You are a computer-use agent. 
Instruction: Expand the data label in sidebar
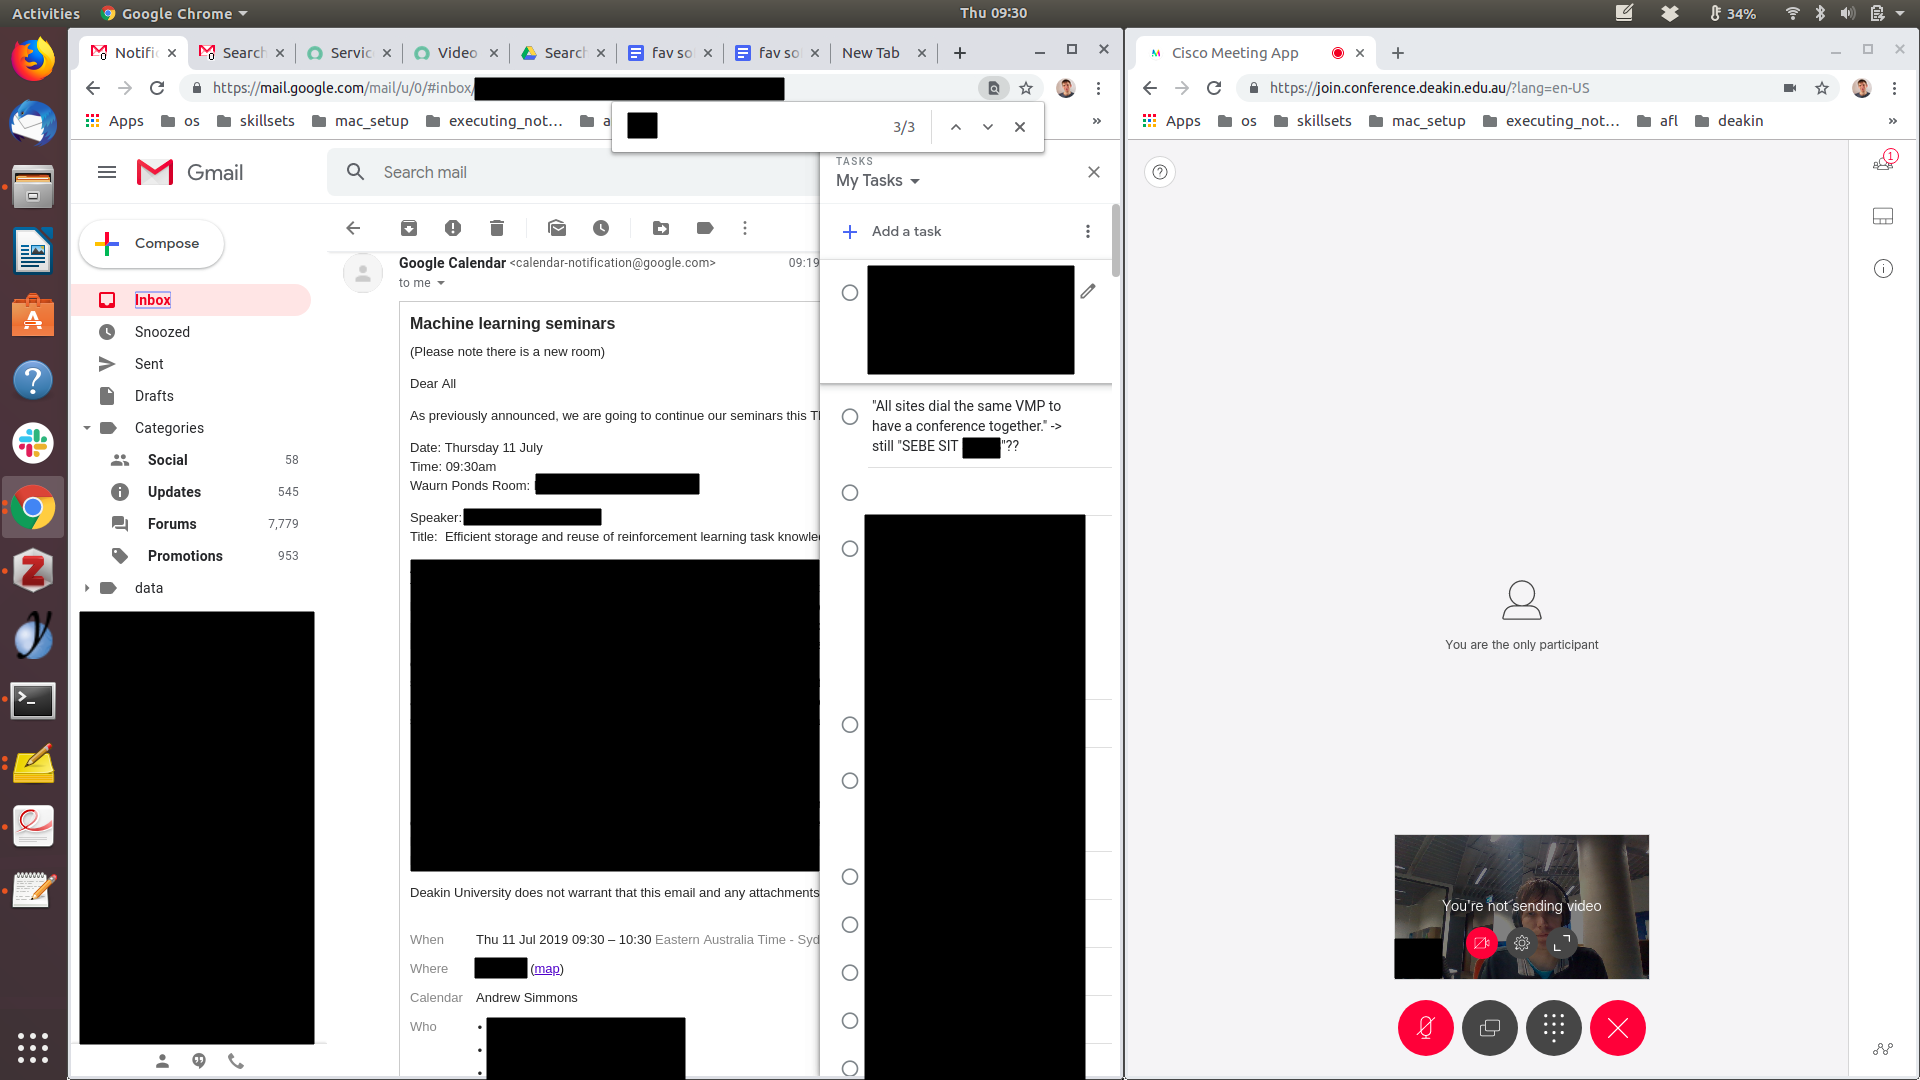click(87, 588)
